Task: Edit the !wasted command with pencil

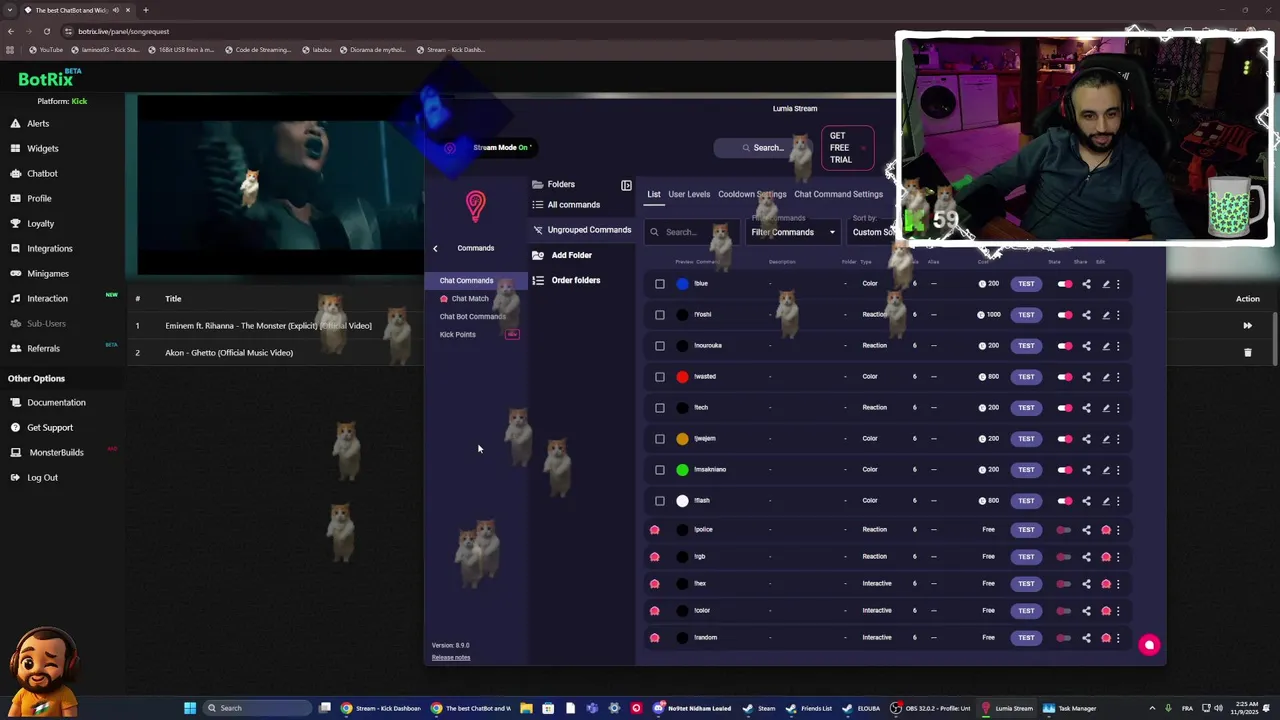Action: [1106, 377]
